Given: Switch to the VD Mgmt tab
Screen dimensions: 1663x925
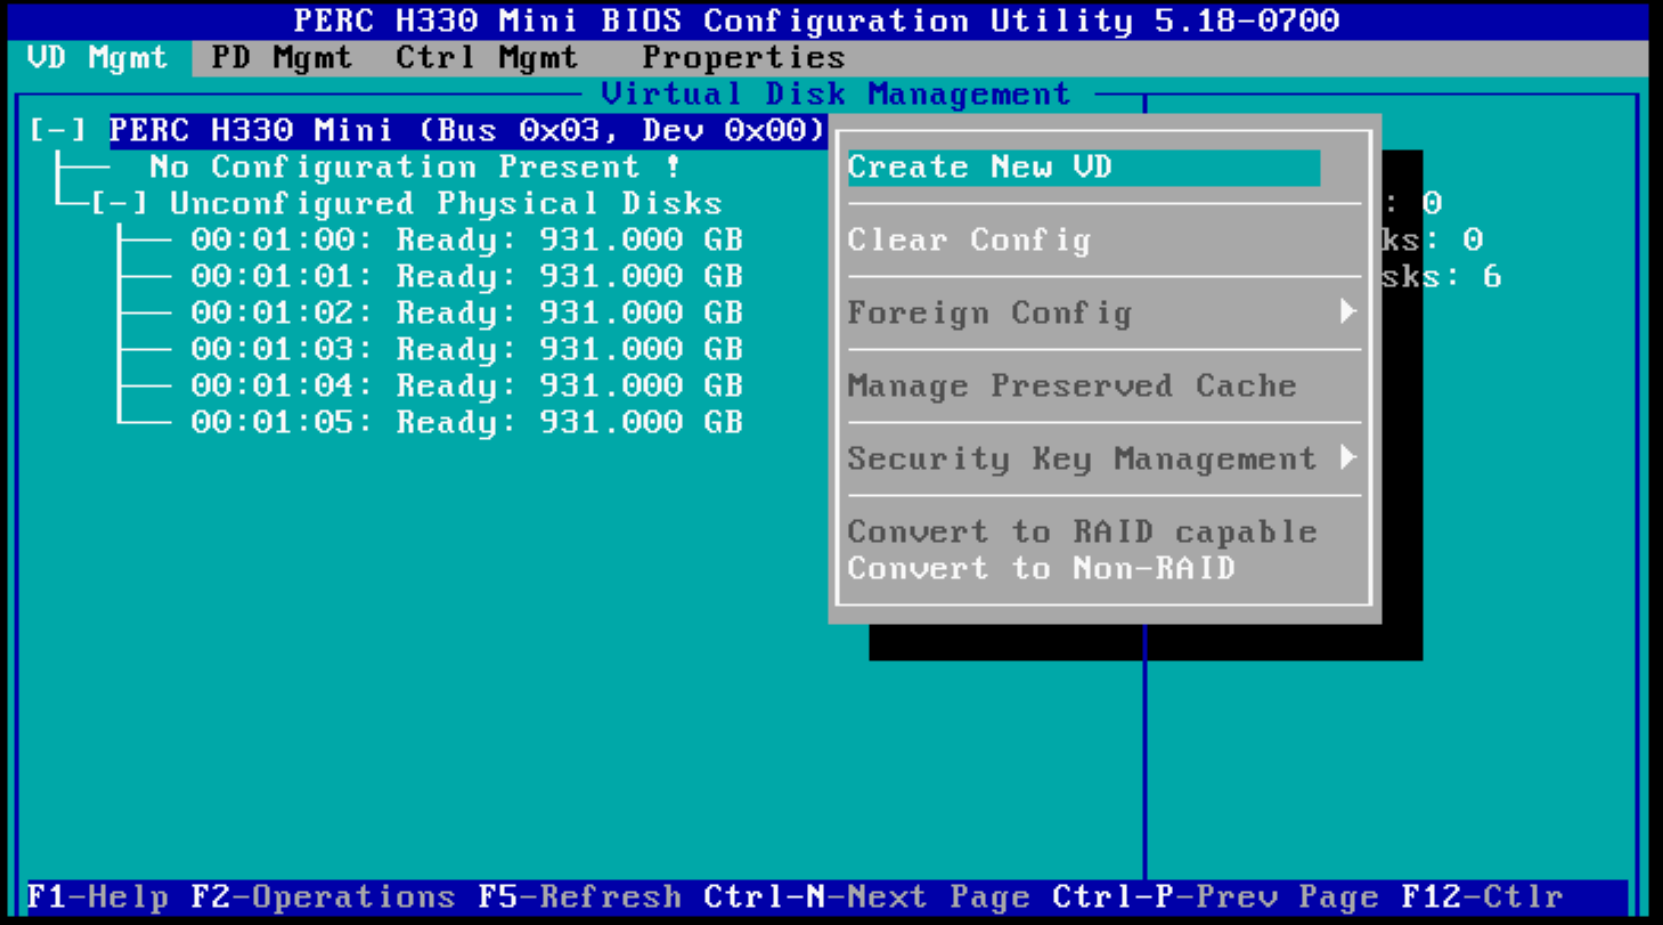Looking at the screenshot, I should tap(97, 58).
